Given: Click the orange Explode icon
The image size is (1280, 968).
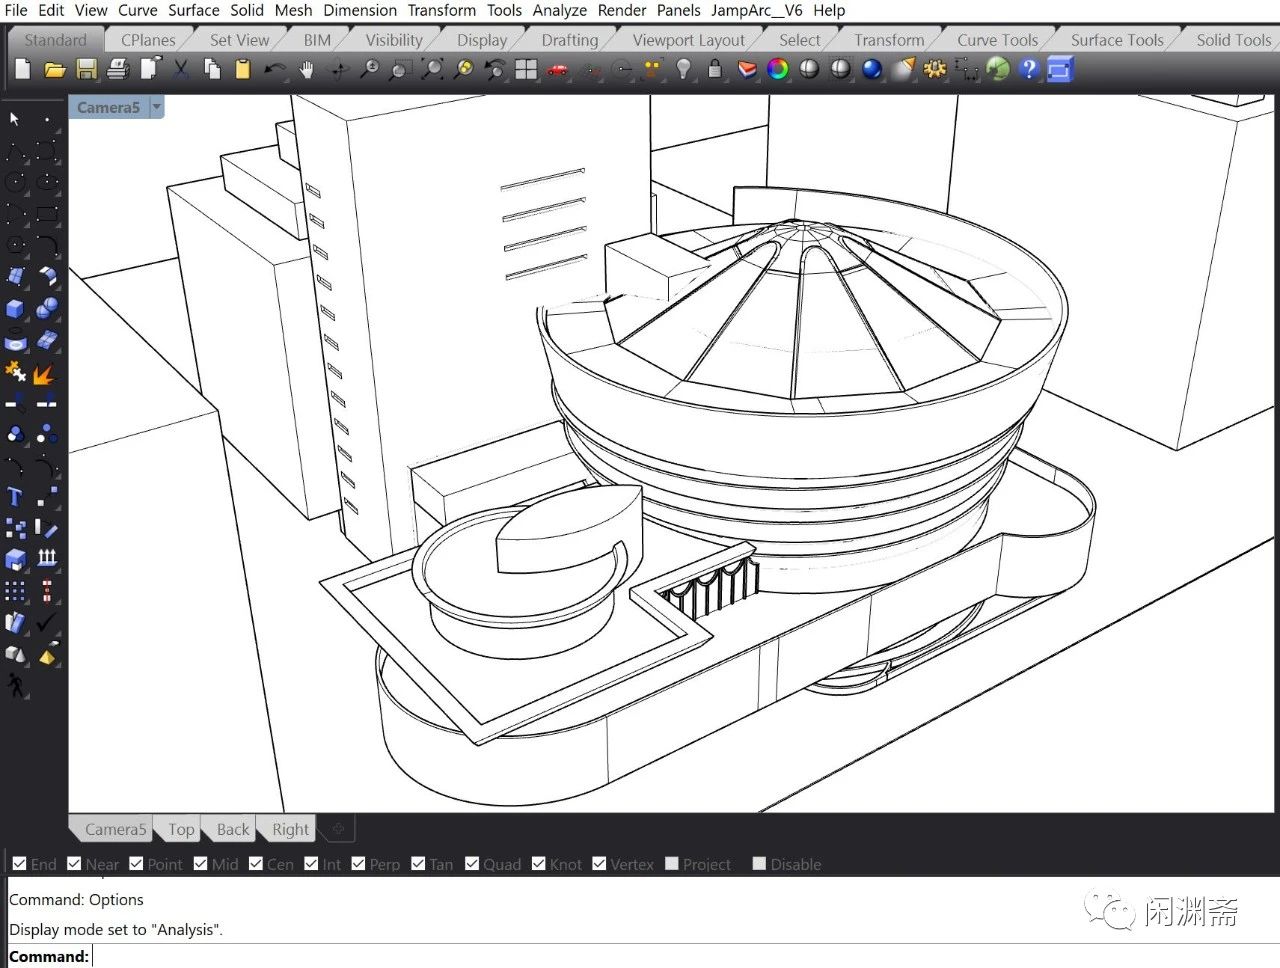Looking at the screenshot, I should (44, 372).
